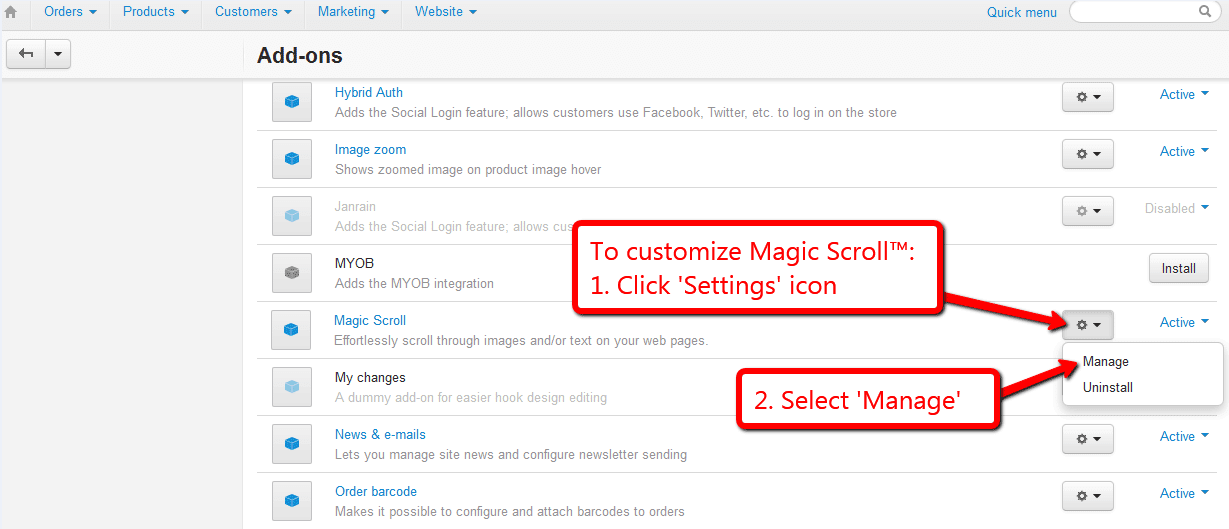Image resolution: width=1229 pixels, height=529 pixels.
Task: Click Magic Scroll settings gear icon
Action: click(1088, 325)
